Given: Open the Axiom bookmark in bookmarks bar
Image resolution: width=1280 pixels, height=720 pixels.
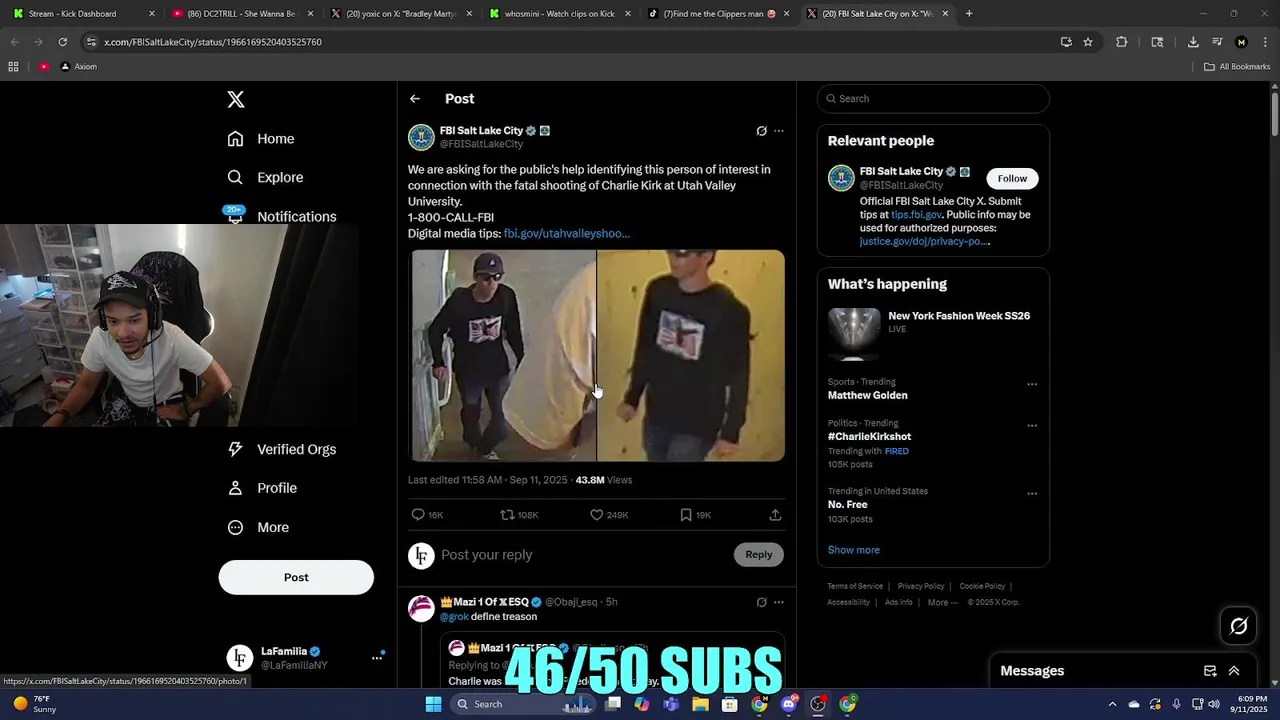Looking at the screenshot, I should coord(78,67).
